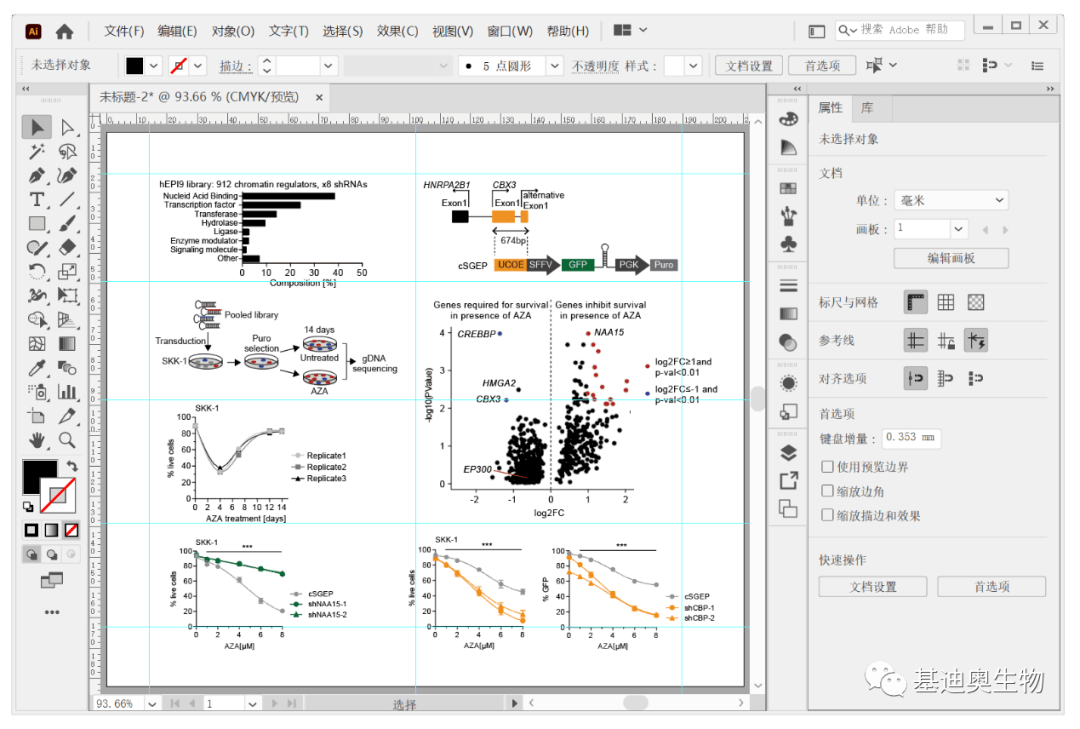Check the 缩放边角 option

click(828, 491)
